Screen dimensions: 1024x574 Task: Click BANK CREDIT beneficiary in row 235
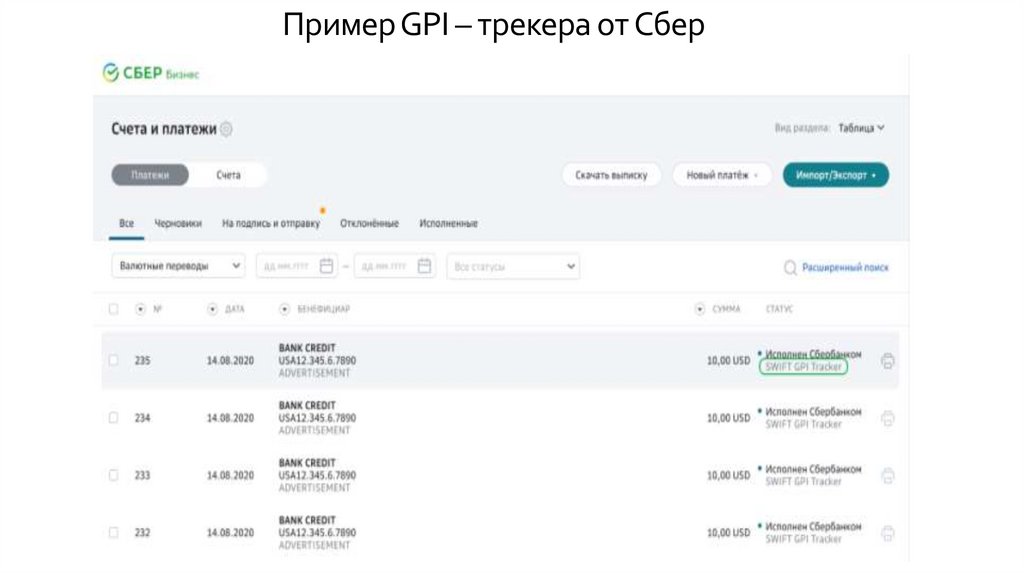click(307, 348)
